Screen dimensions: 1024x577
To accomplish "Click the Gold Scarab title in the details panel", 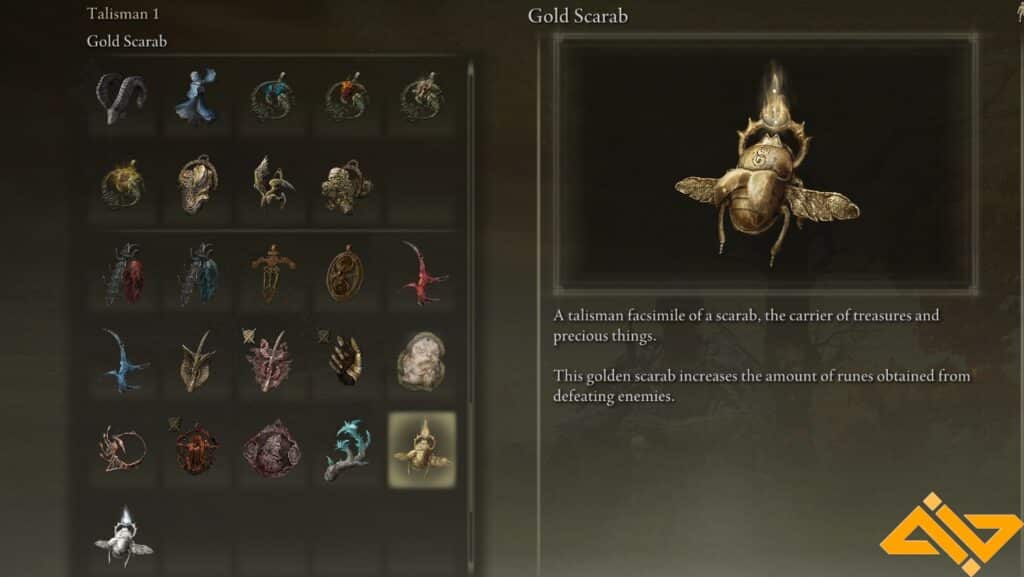I will click(578, 16).
